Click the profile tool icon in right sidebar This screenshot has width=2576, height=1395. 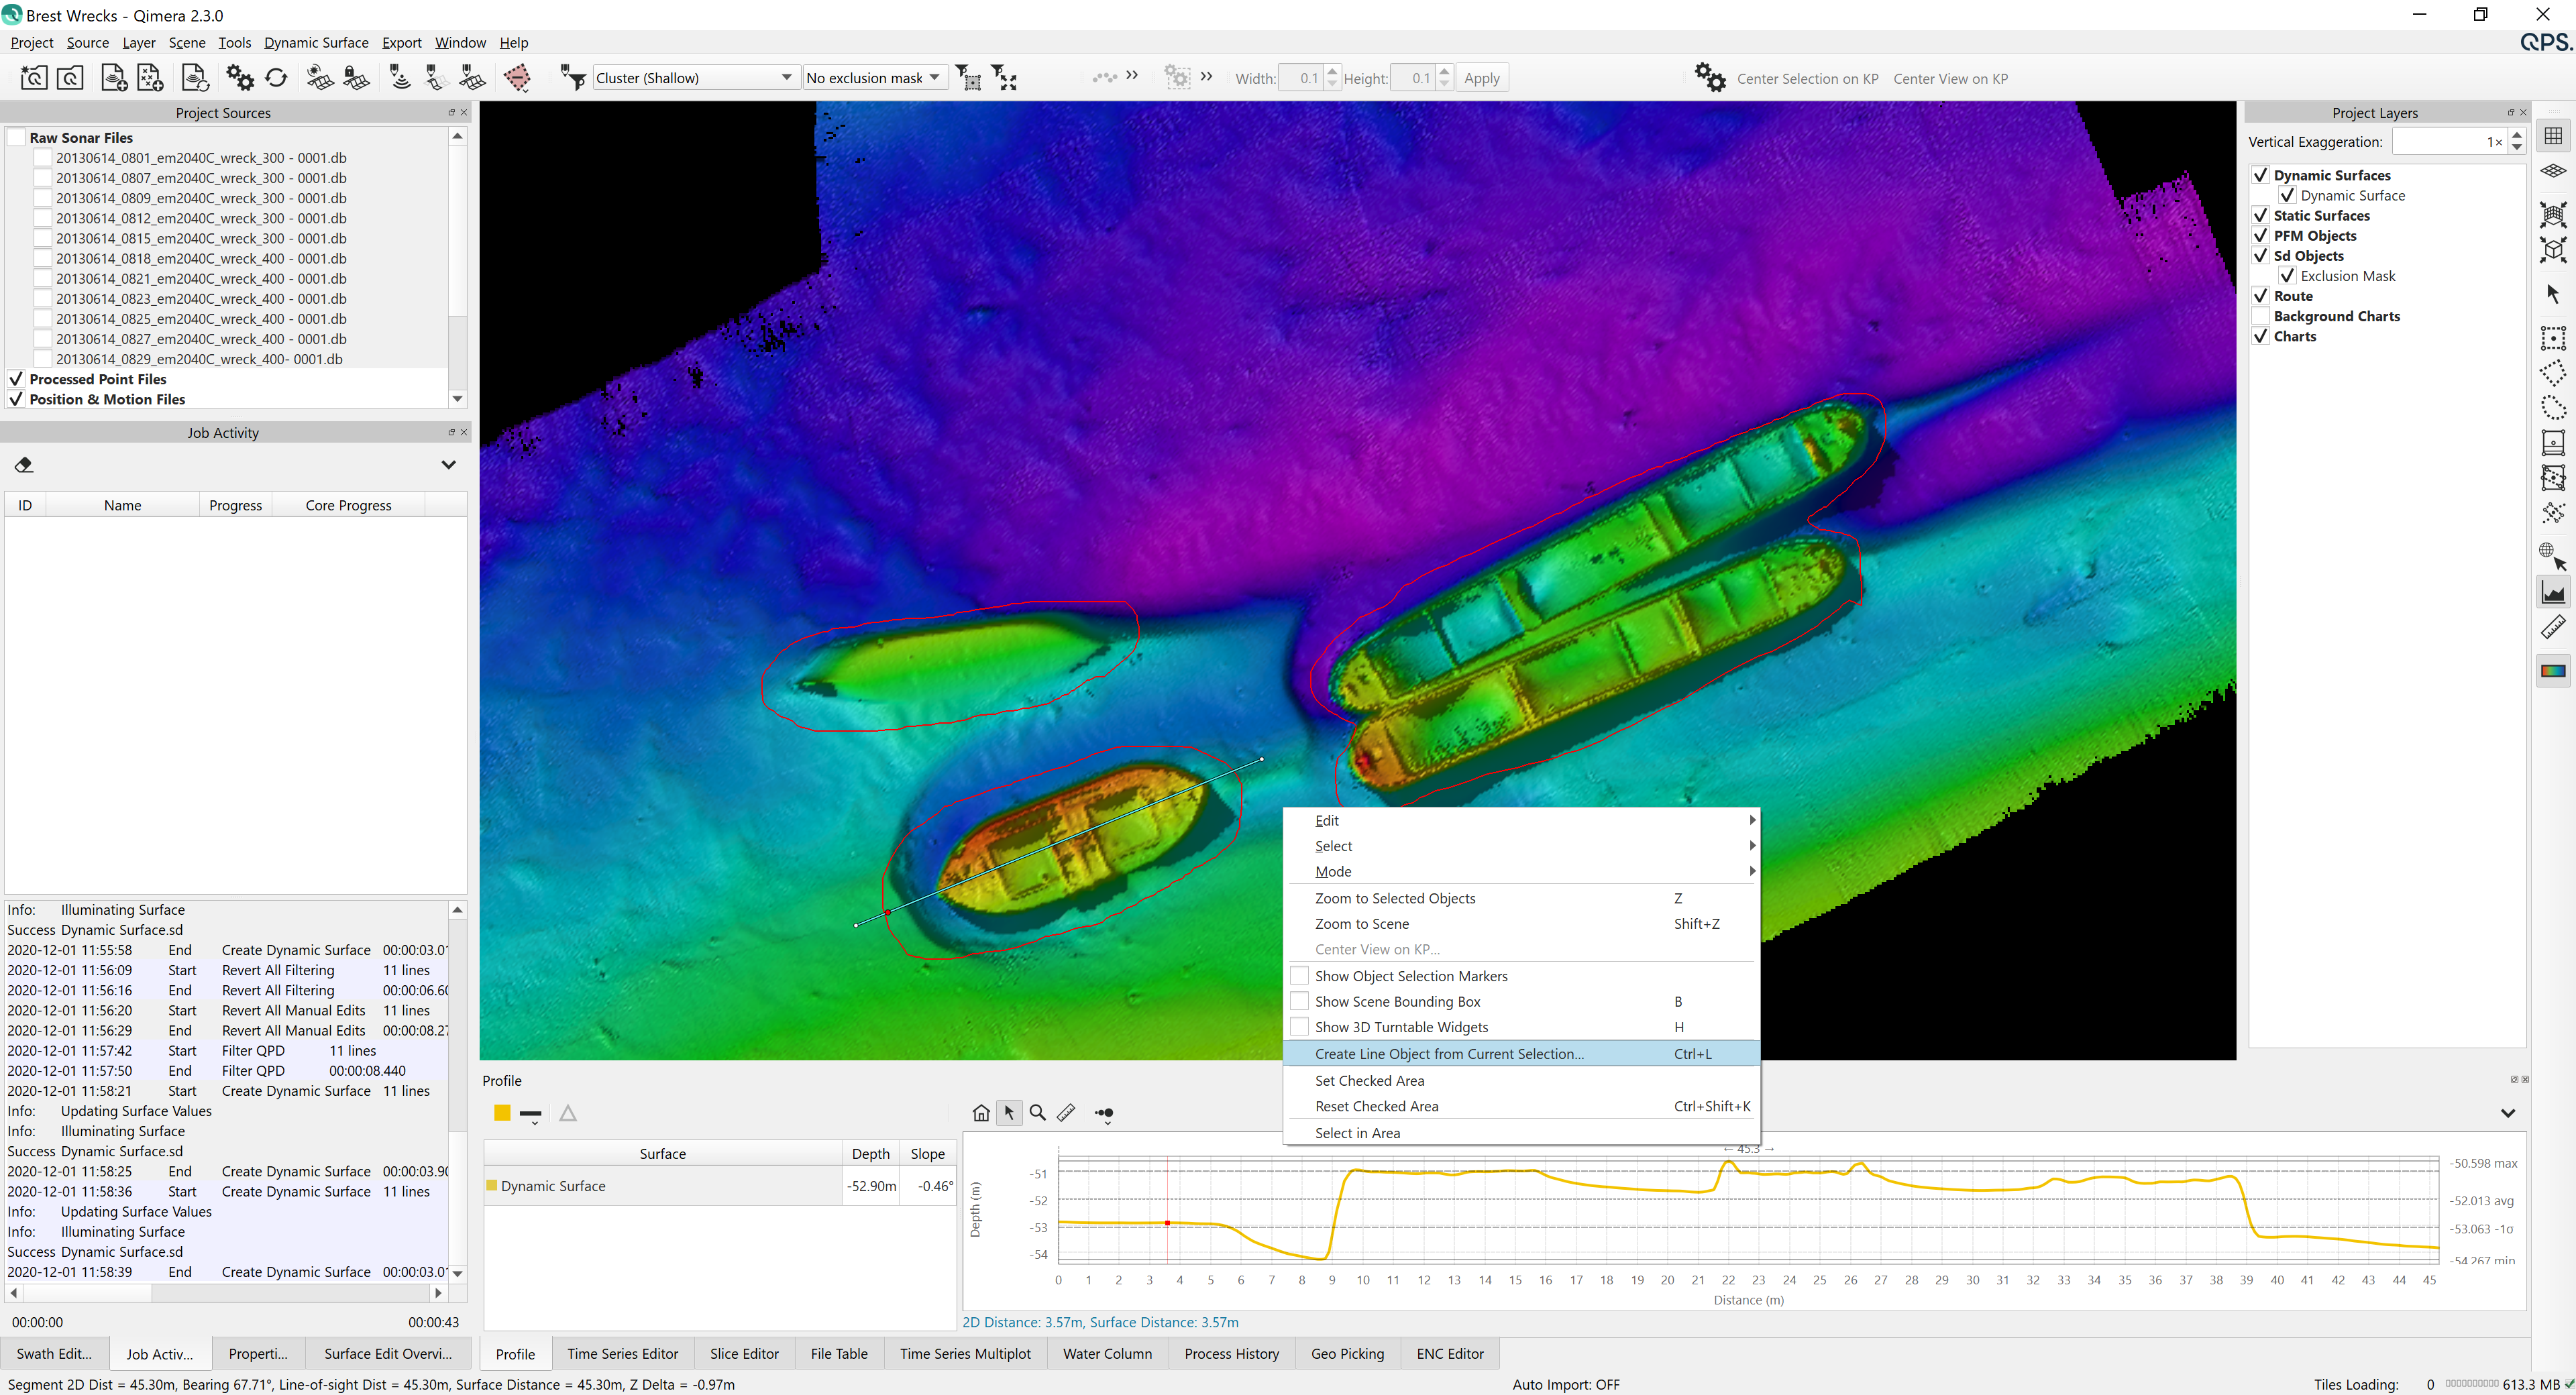[x=2552, y=593]
